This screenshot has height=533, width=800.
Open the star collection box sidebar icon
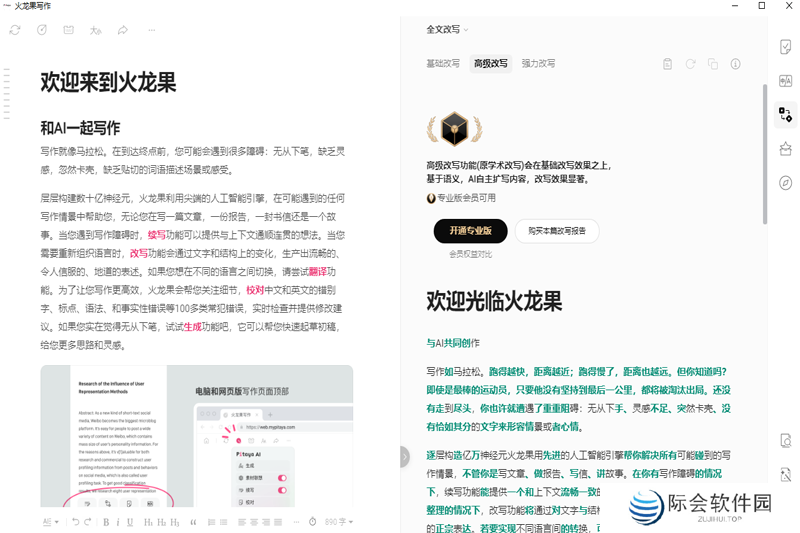click(785, 148)
